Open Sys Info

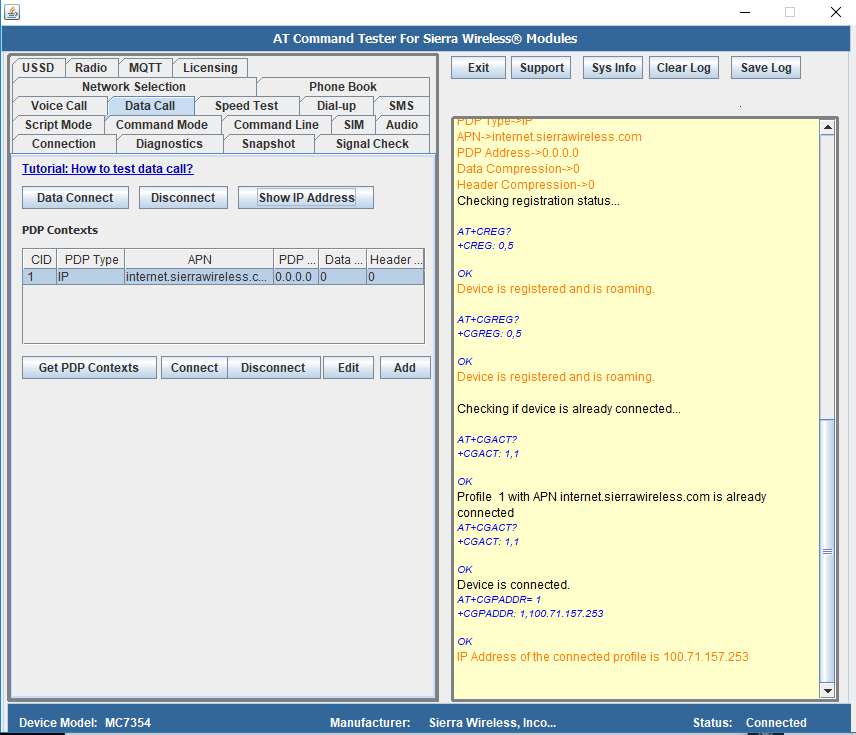[x=613, y=68]
